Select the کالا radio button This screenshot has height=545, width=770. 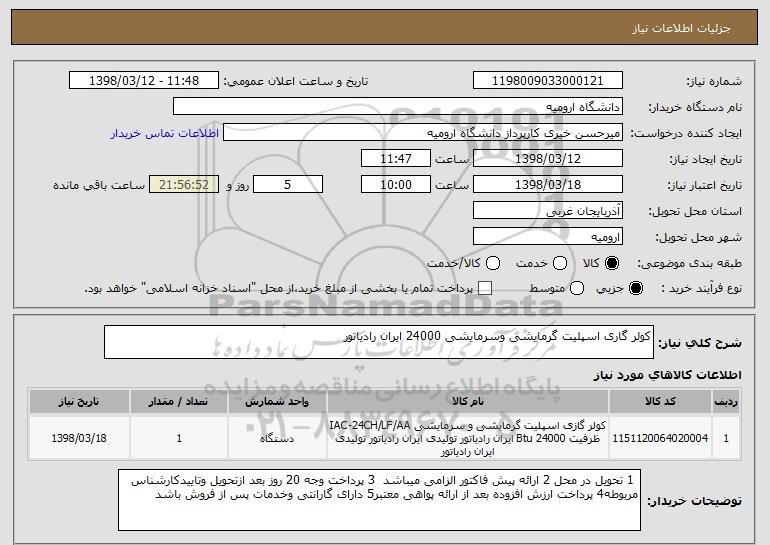point(612,264)
